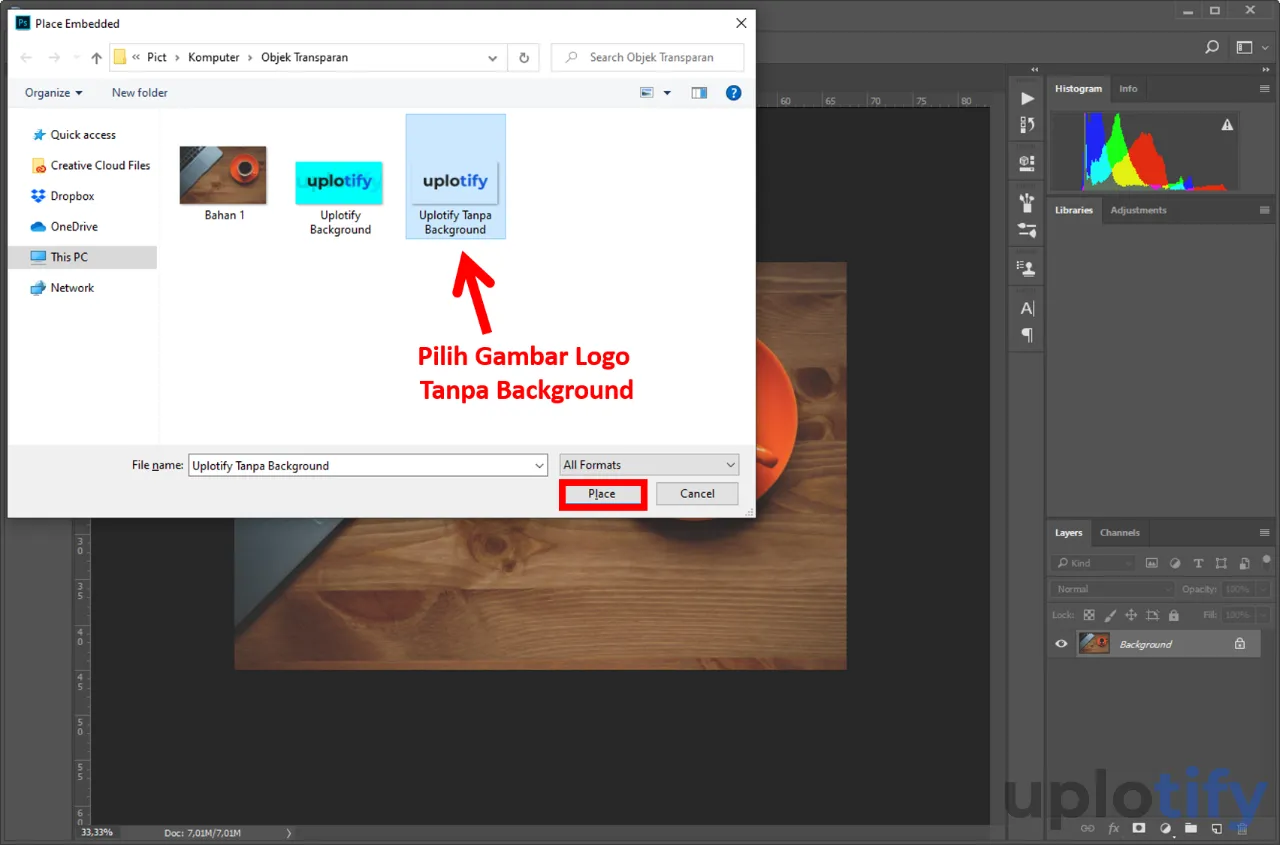Create a new layer icon
This screenshot has height=845, width=1280.
[x=1217, y=829]
